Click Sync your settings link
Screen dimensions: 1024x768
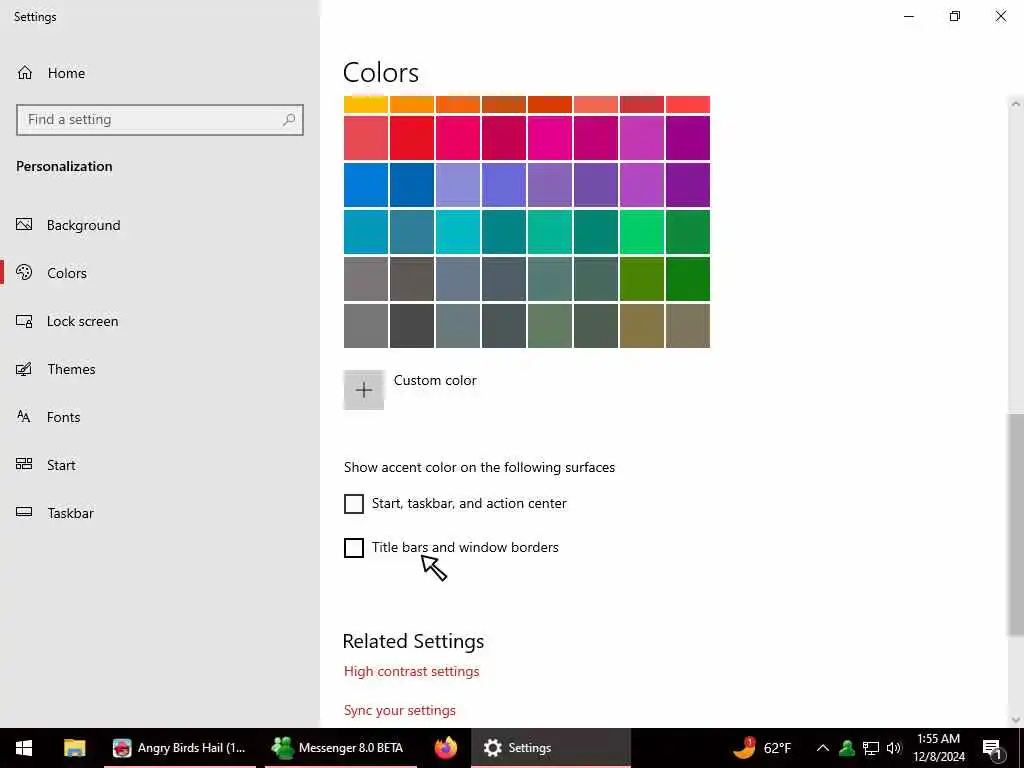399,710
